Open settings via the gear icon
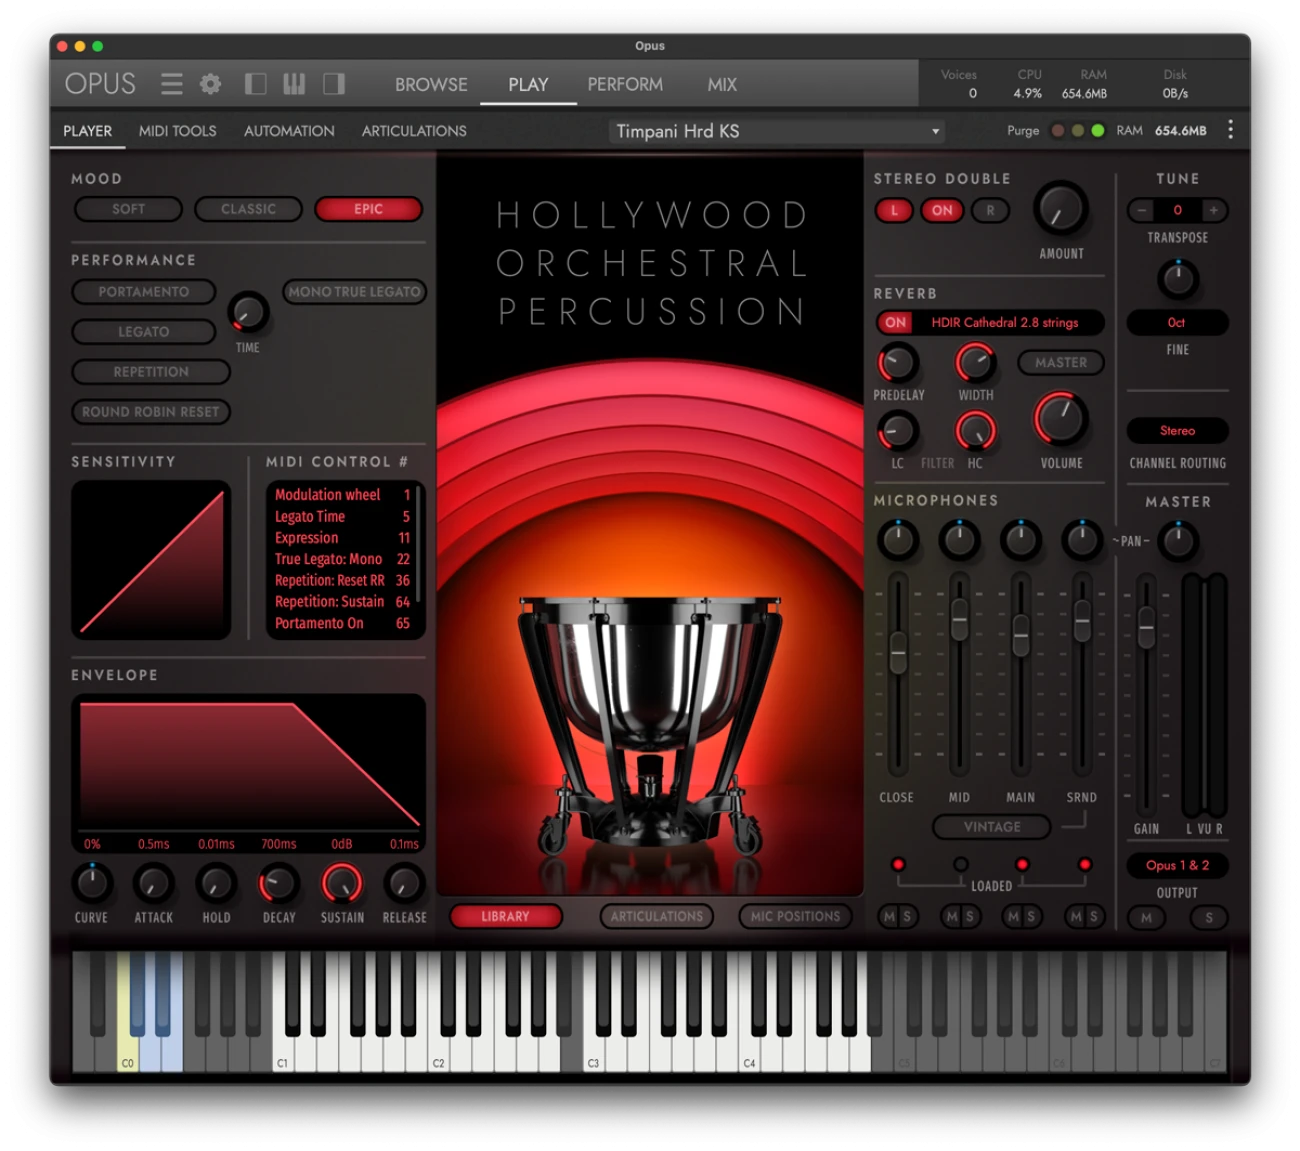 coord(210,84)
